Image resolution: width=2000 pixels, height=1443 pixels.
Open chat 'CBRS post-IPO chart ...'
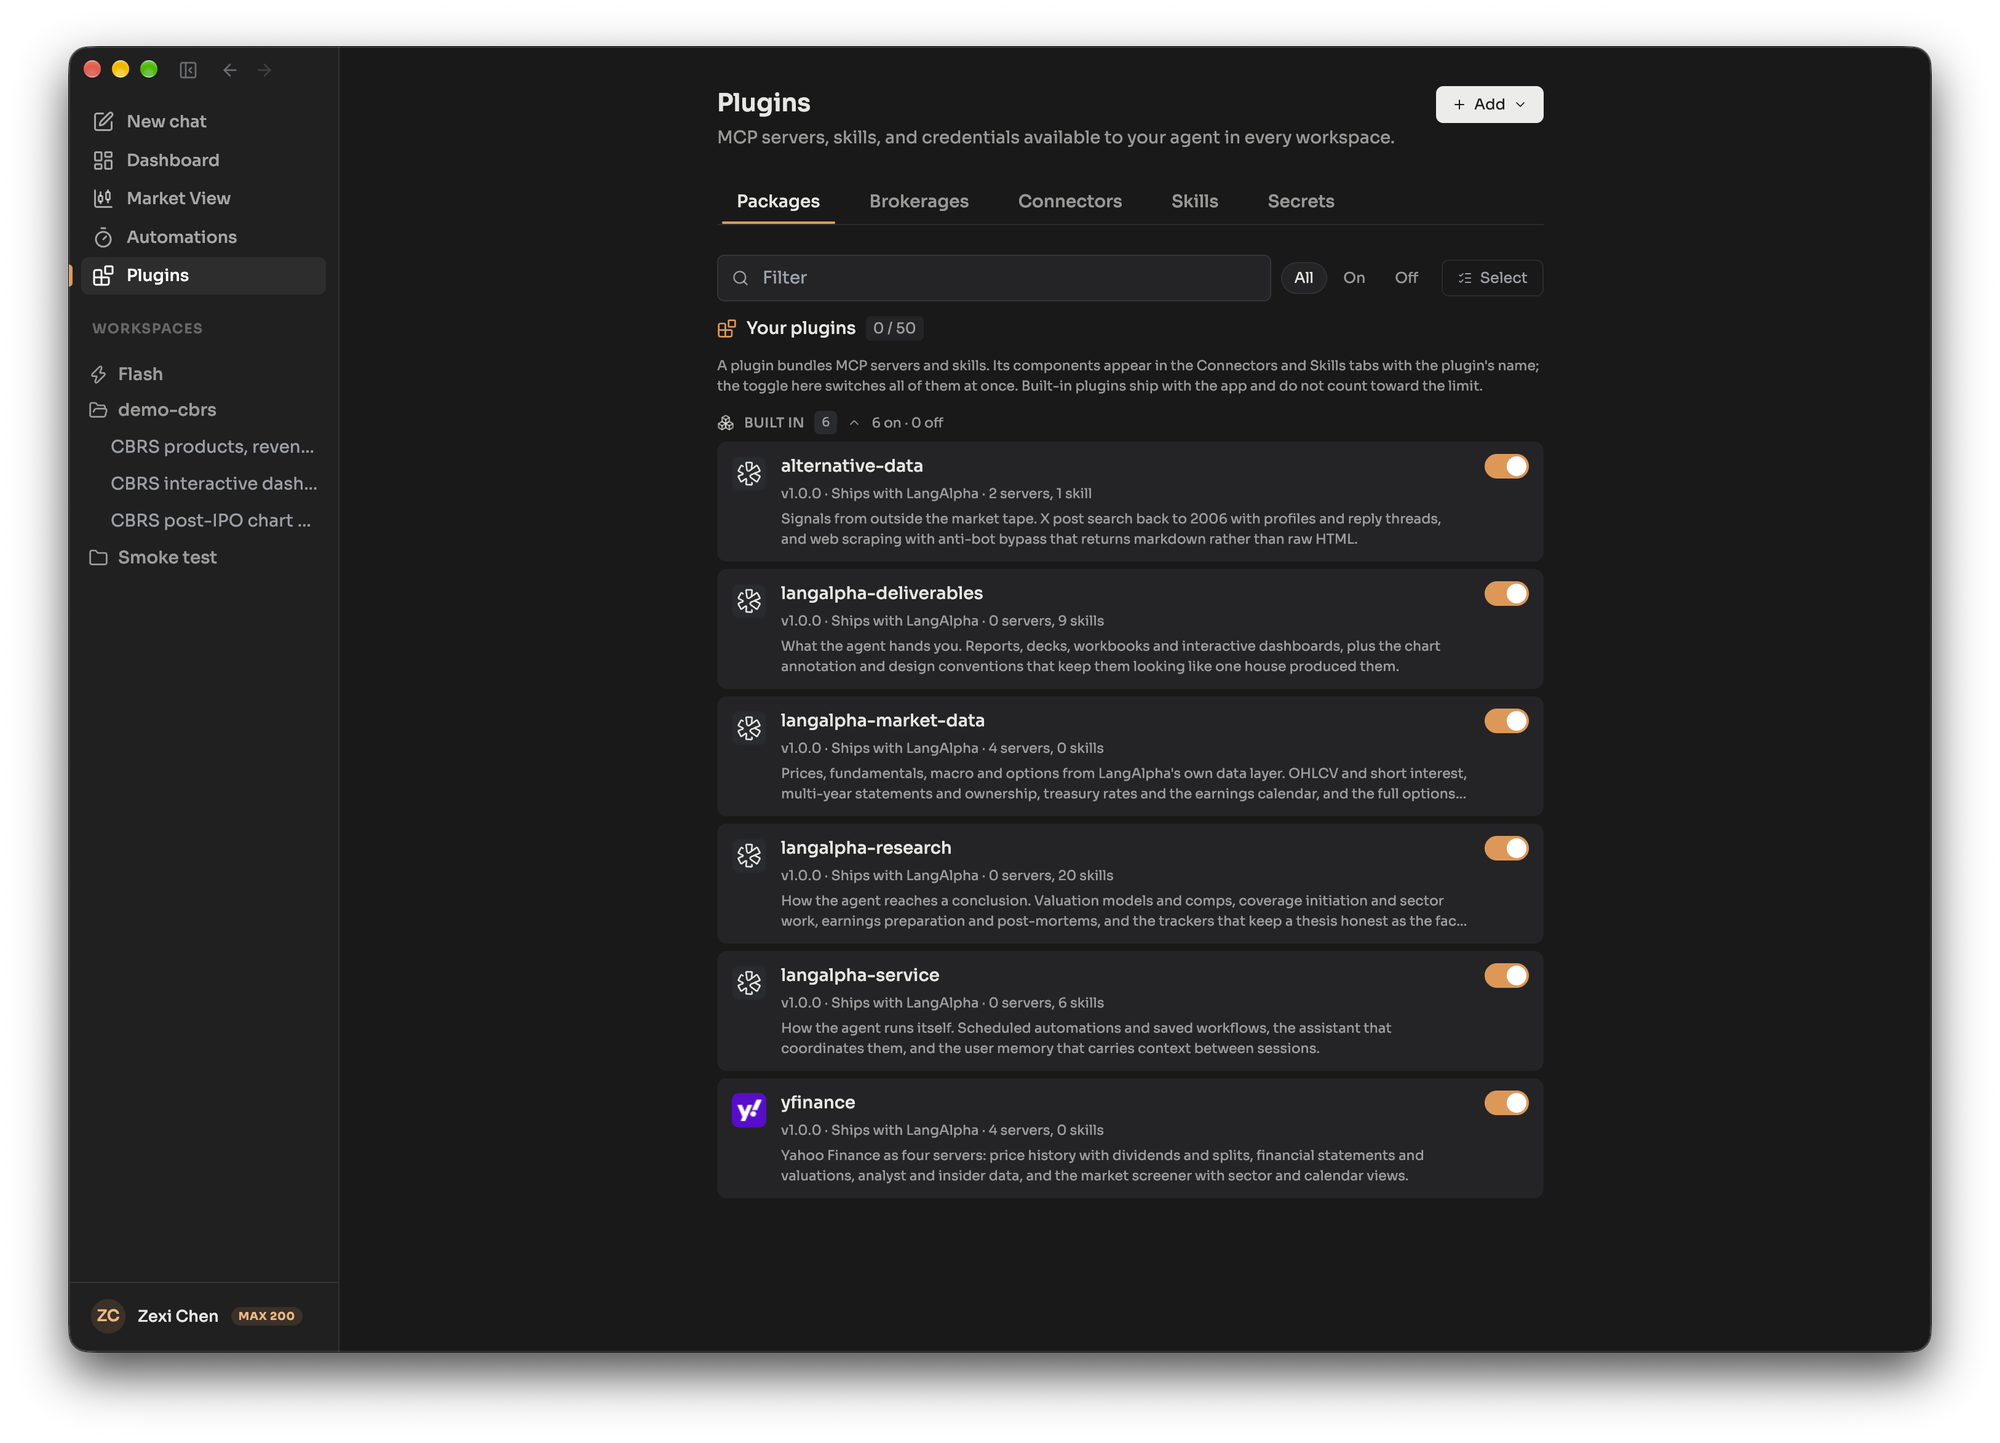point(211,521)
